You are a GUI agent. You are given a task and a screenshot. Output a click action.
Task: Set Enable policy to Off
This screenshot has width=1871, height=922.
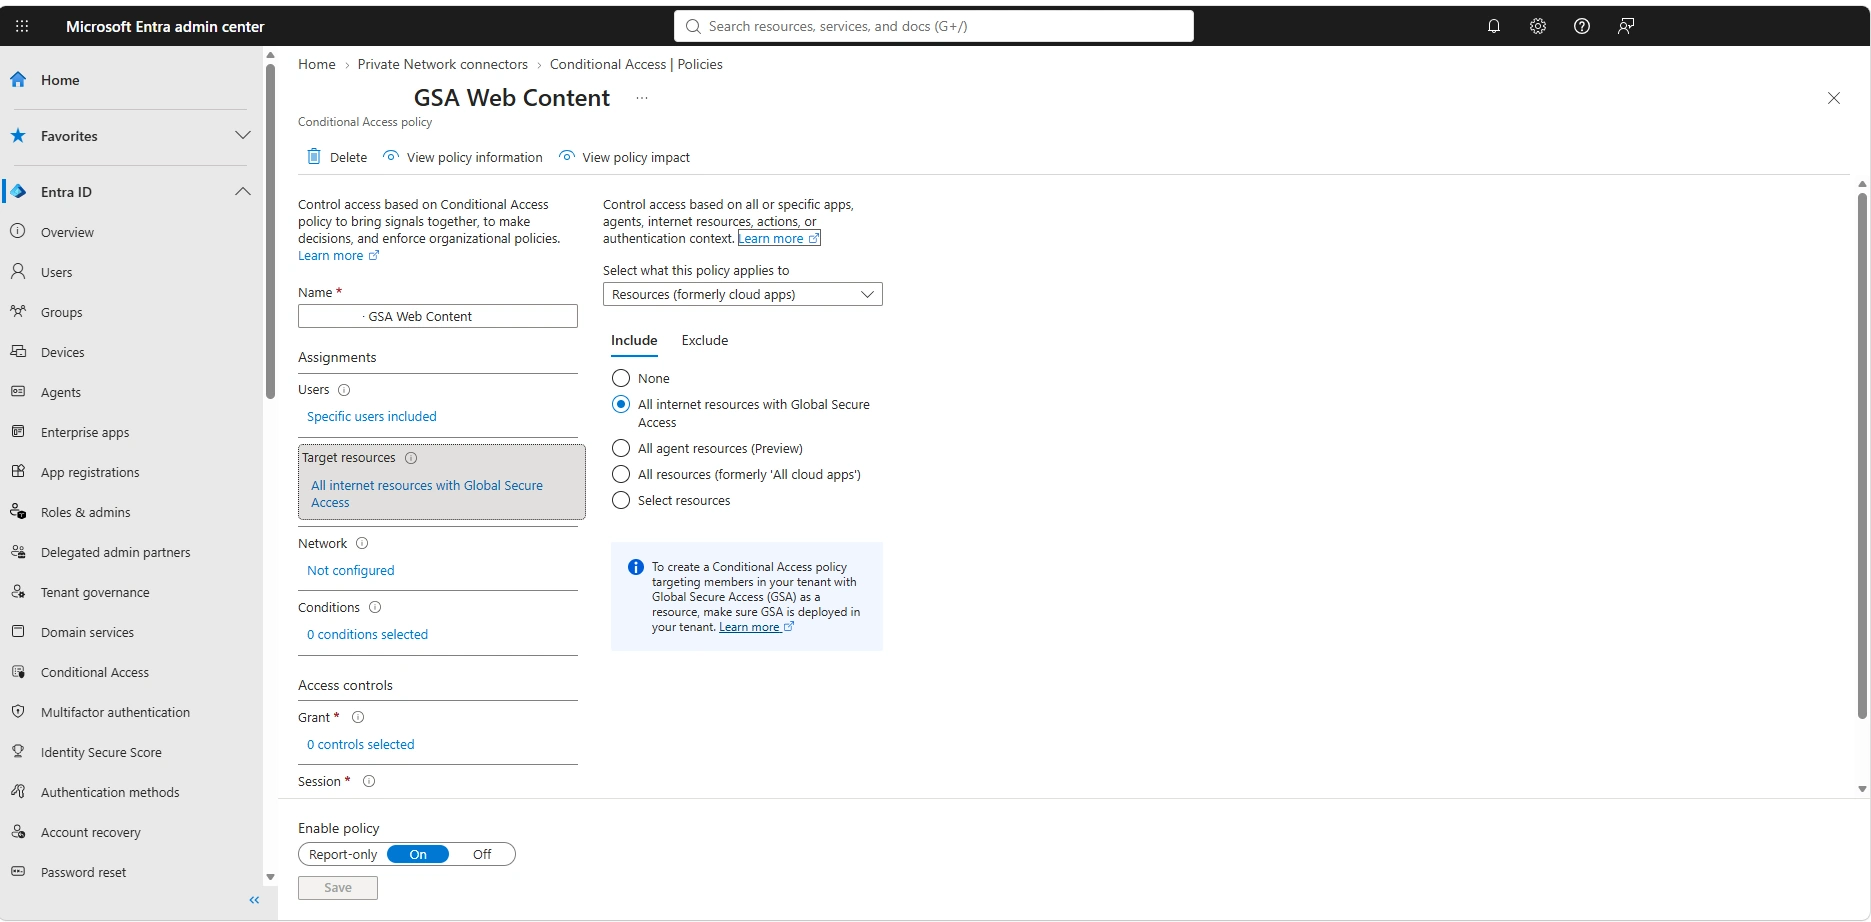(x=482, y=854)
